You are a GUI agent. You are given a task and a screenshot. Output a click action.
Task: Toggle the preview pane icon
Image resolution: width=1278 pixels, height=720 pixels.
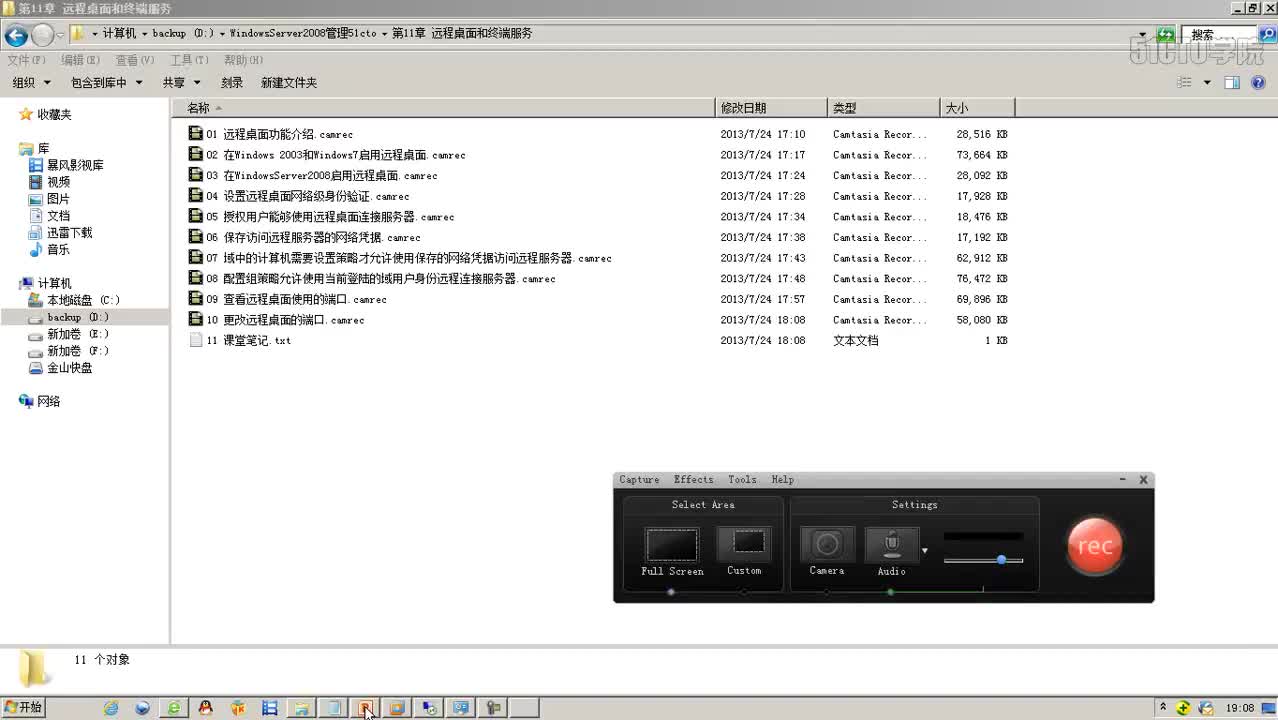tap(1232, 83)
